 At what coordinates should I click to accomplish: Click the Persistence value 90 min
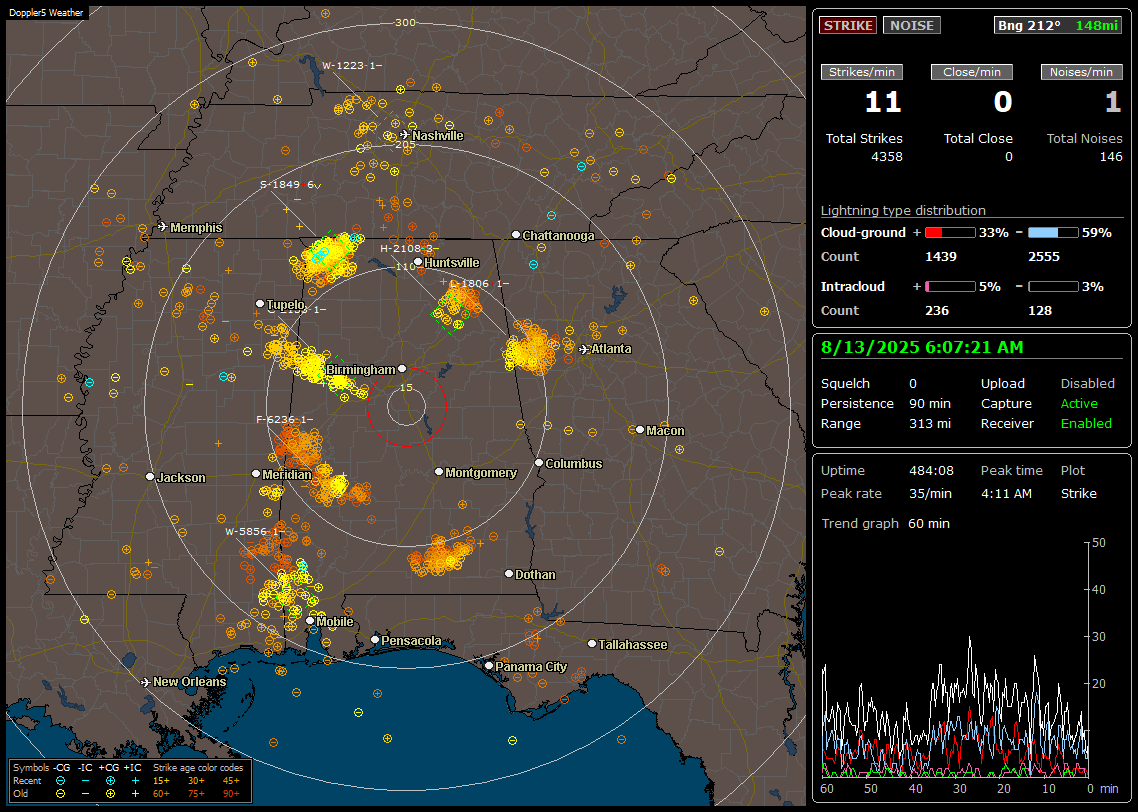pyautogui.click(x=930, y=403)
